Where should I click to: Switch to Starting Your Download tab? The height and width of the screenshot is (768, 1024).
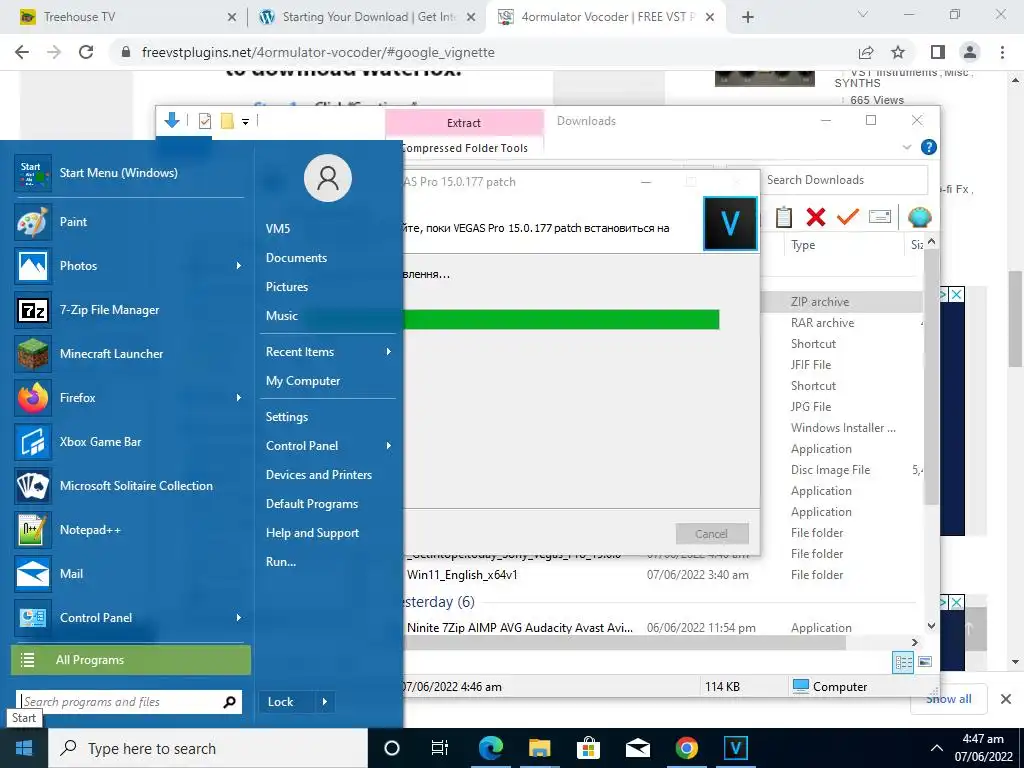point(367,17)
